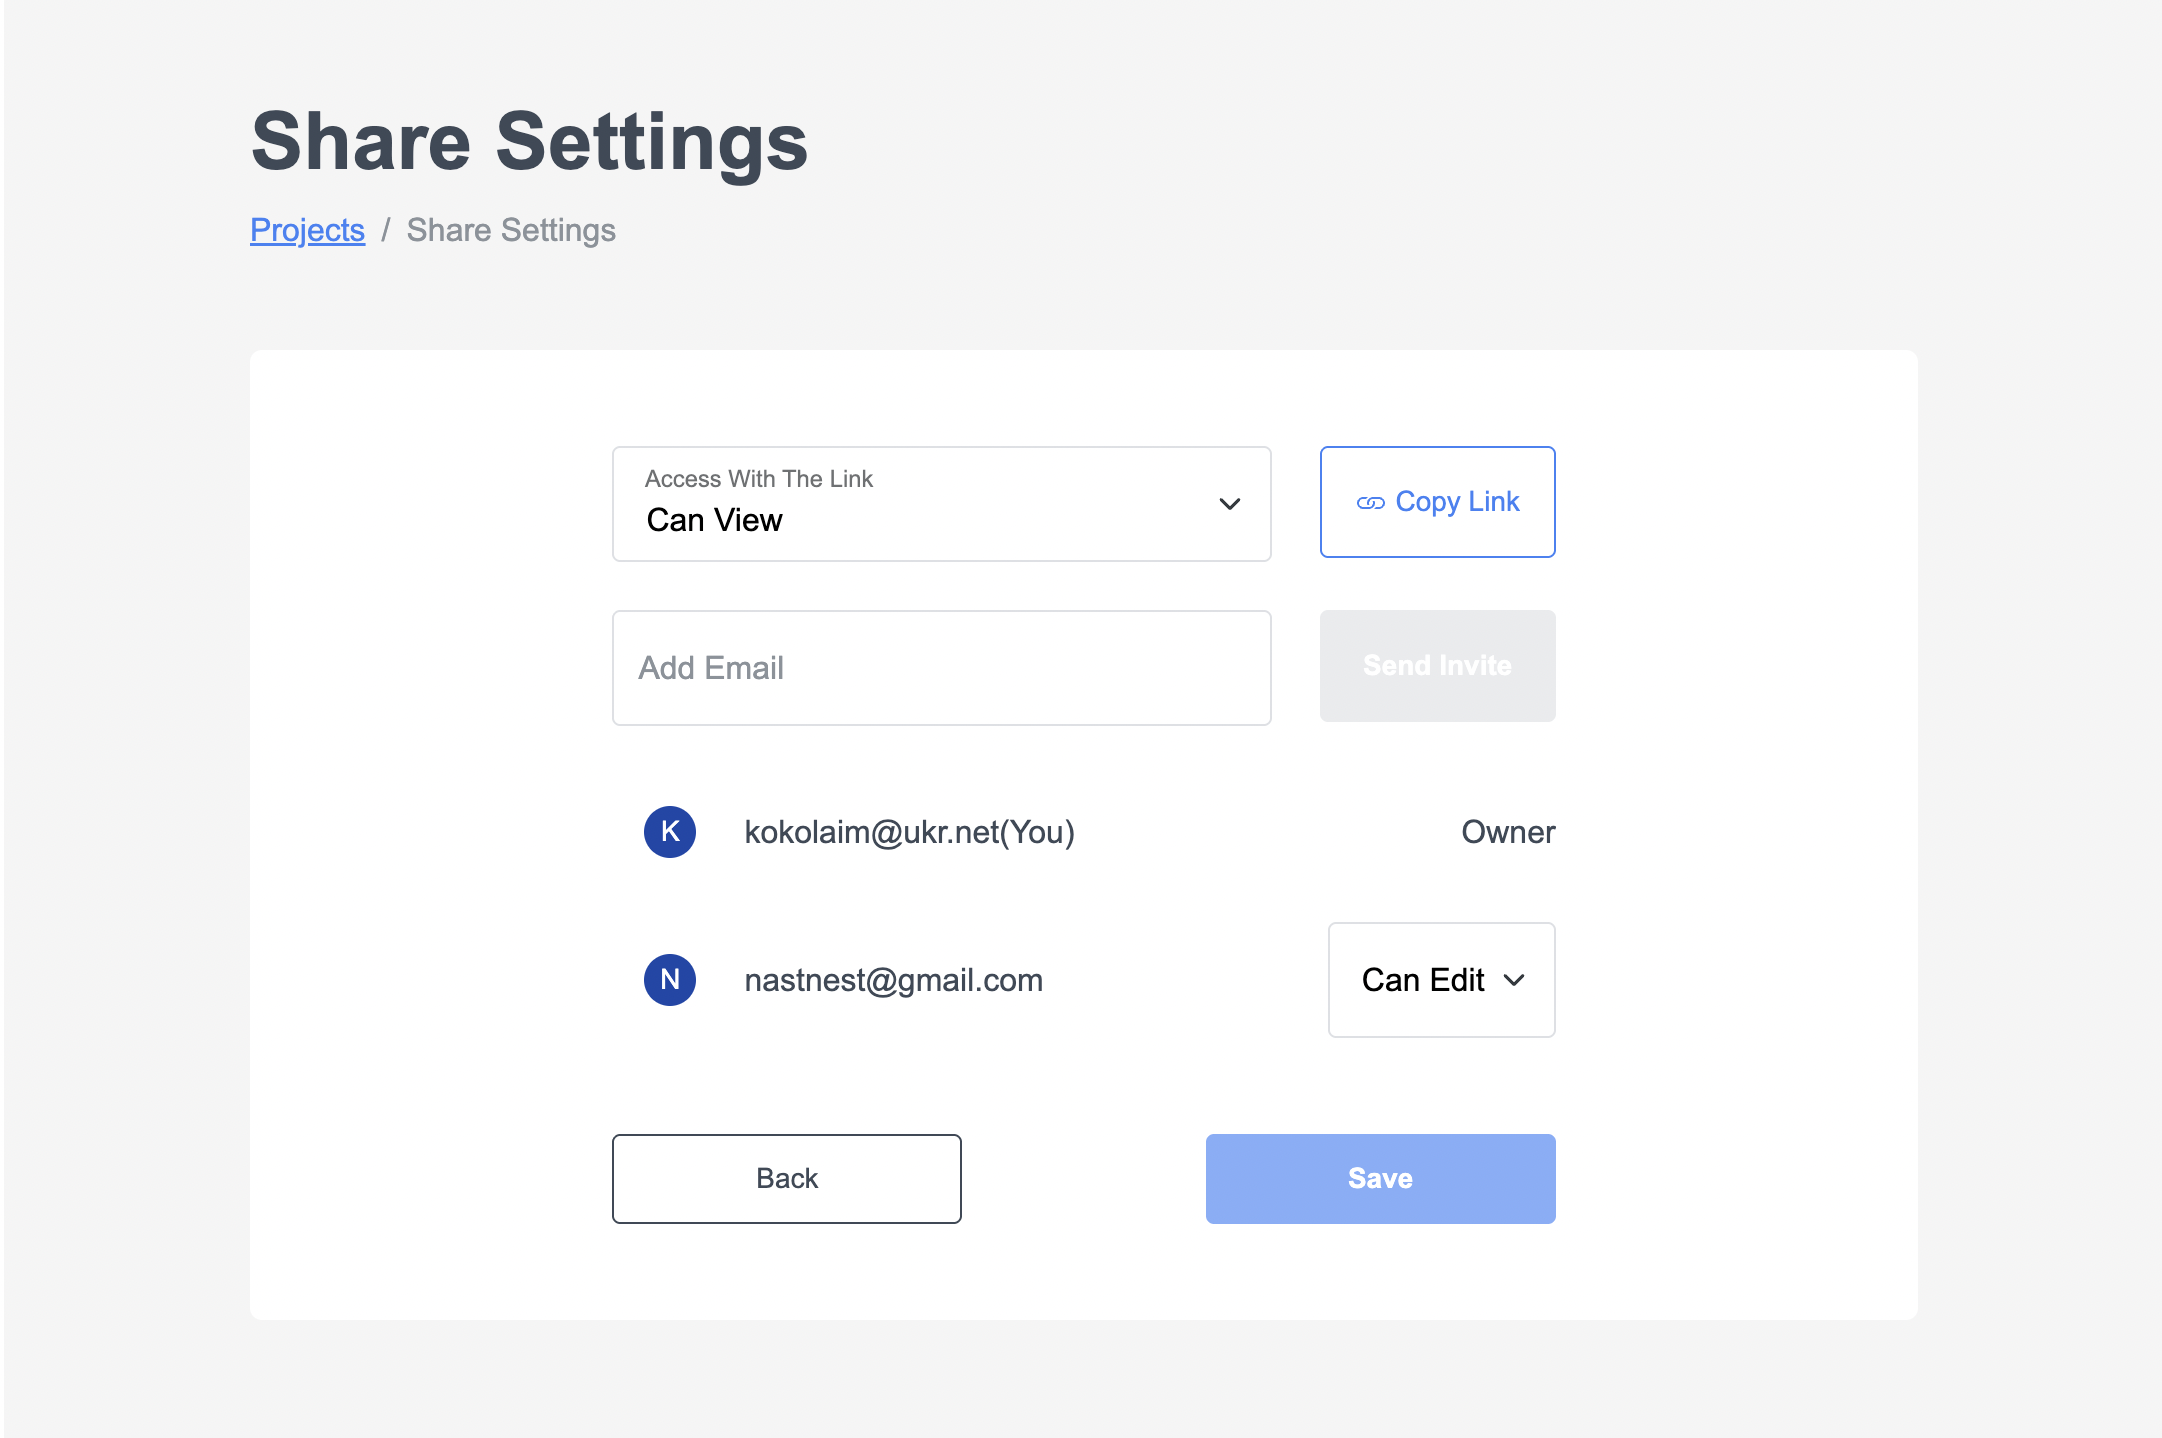Click the Can View selected value

(x=714, y=520)
